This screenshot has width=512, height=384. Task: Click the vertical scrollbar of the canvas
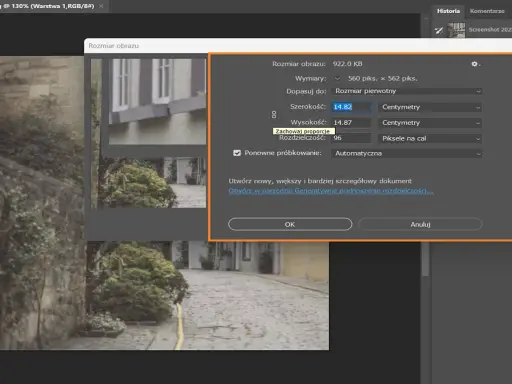coord(425,260)
